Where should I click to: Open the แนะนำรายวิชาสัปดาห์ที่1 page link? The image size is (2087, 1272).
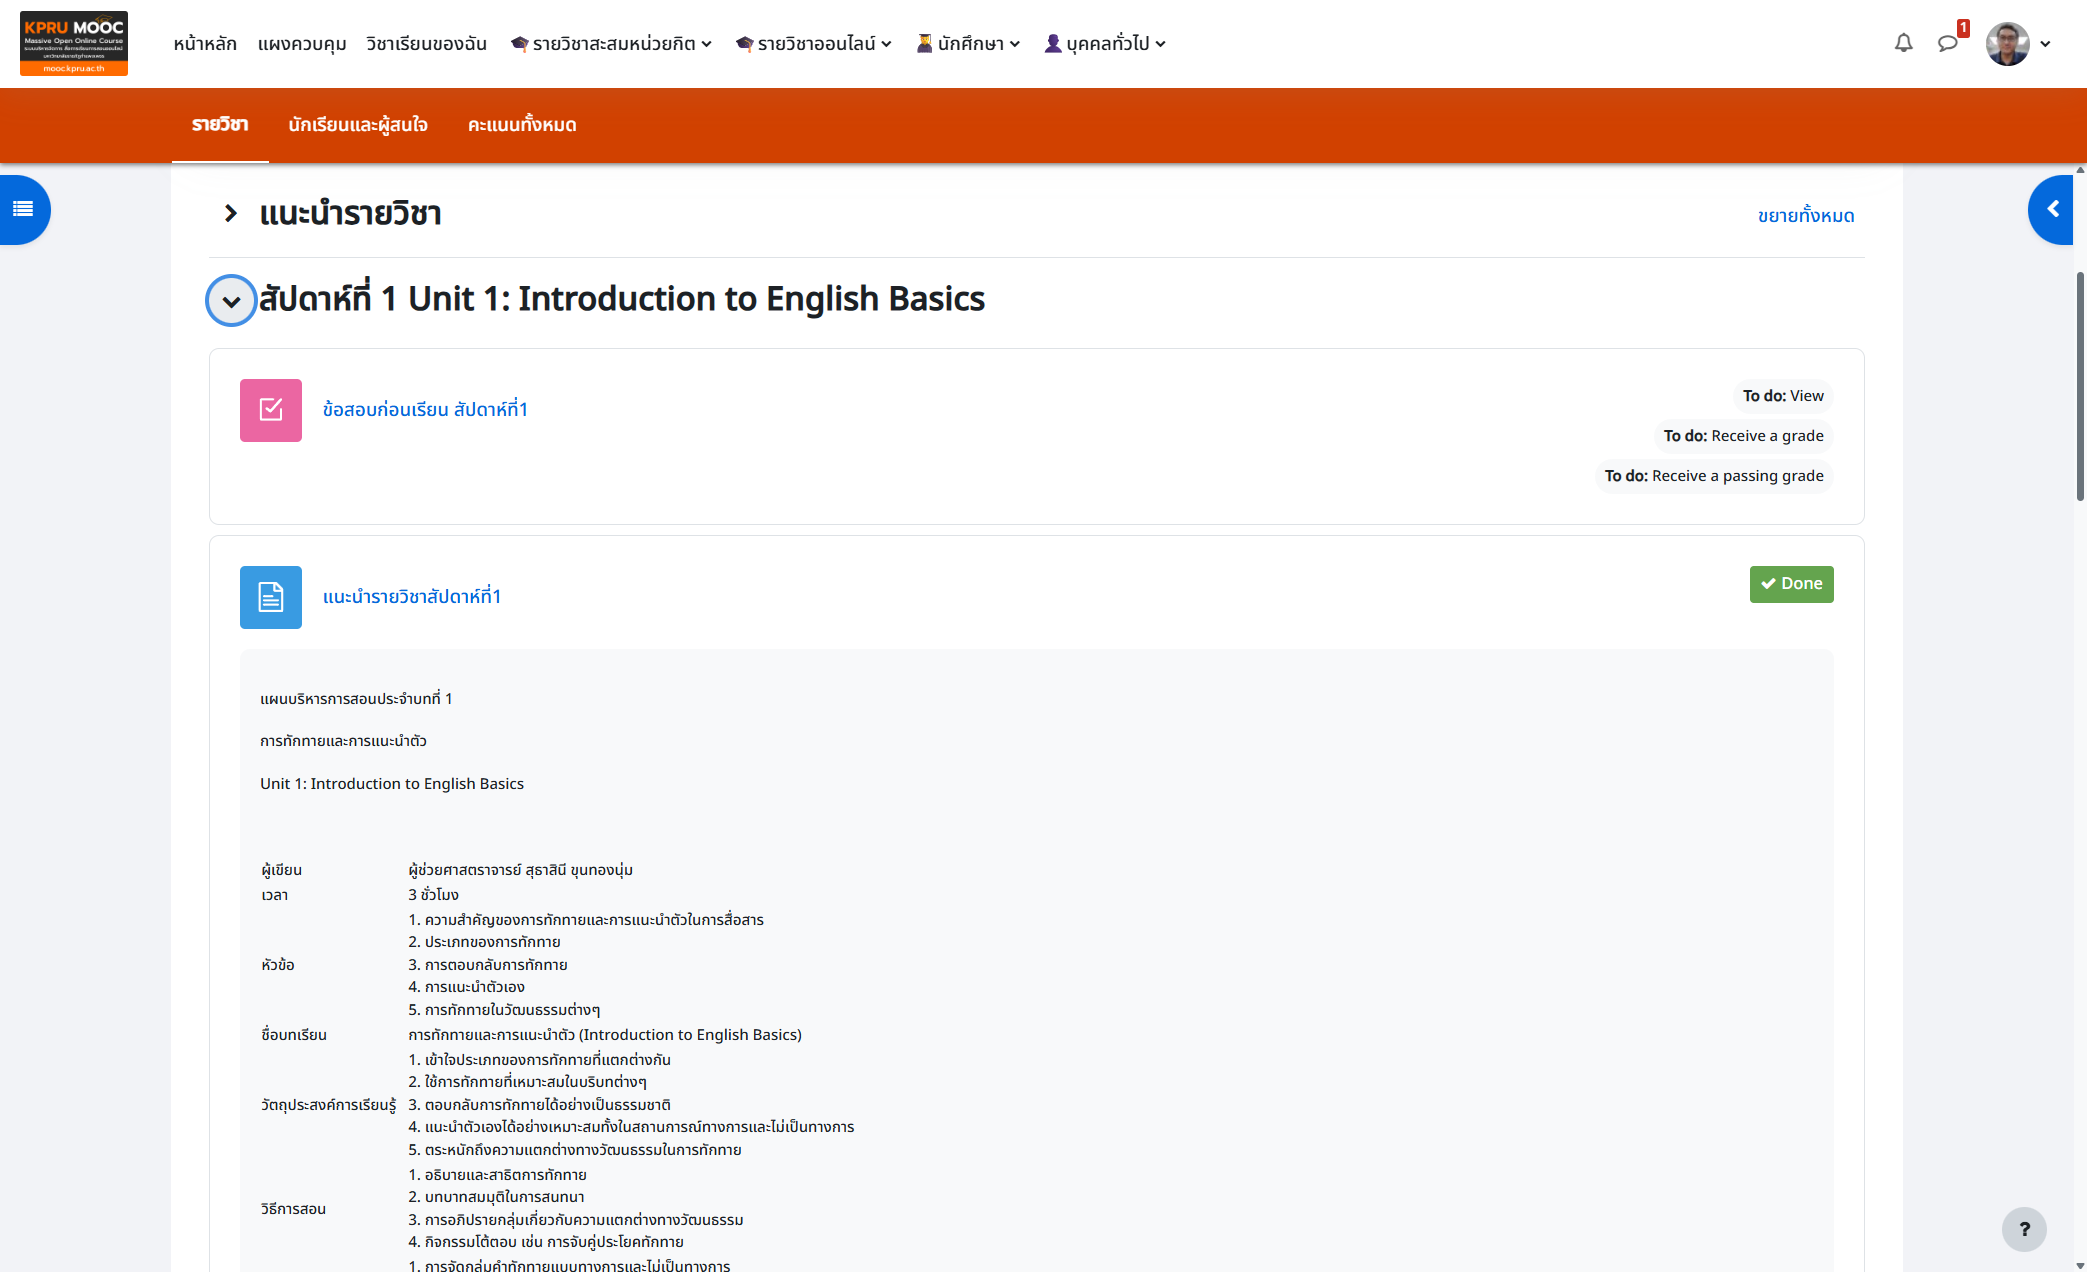(412, 597)
